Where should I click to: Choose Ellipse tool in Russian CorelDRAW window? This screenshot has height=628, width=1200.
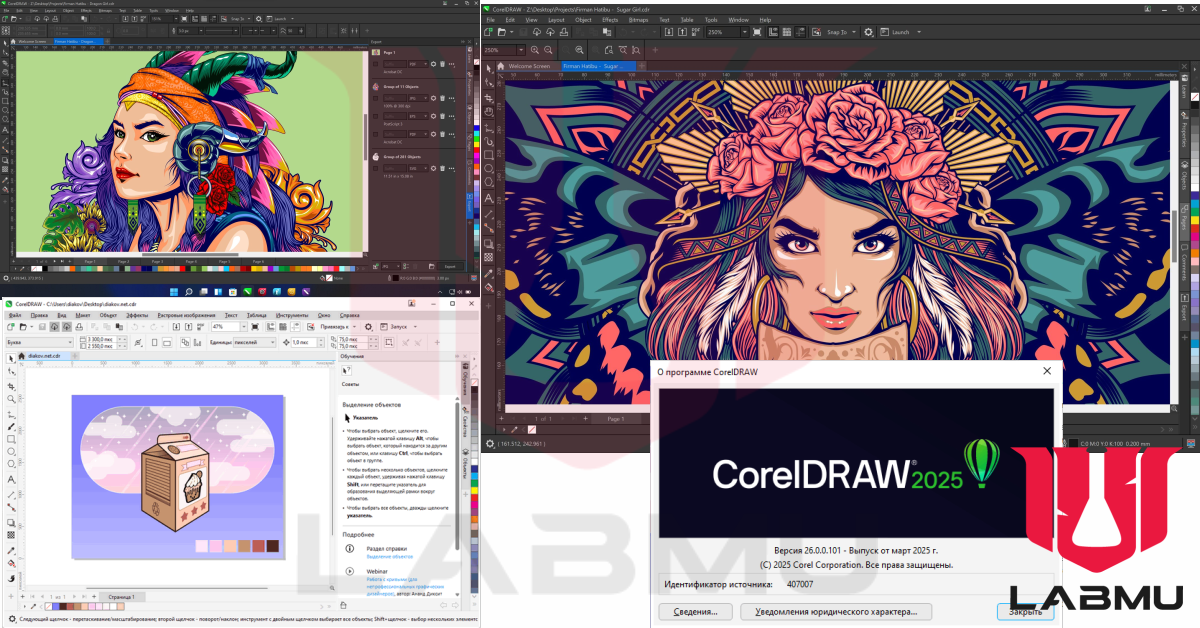11,451
